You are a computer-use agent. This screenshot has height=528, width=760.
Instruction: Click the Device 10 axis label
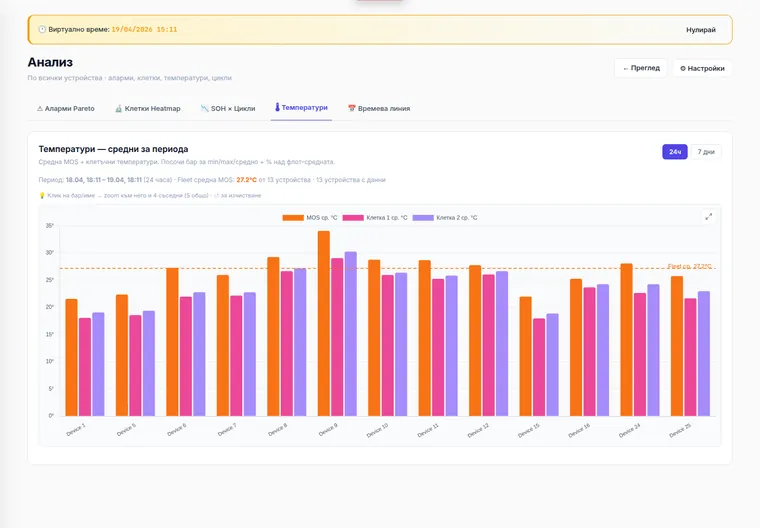click(x=377, y=430)
